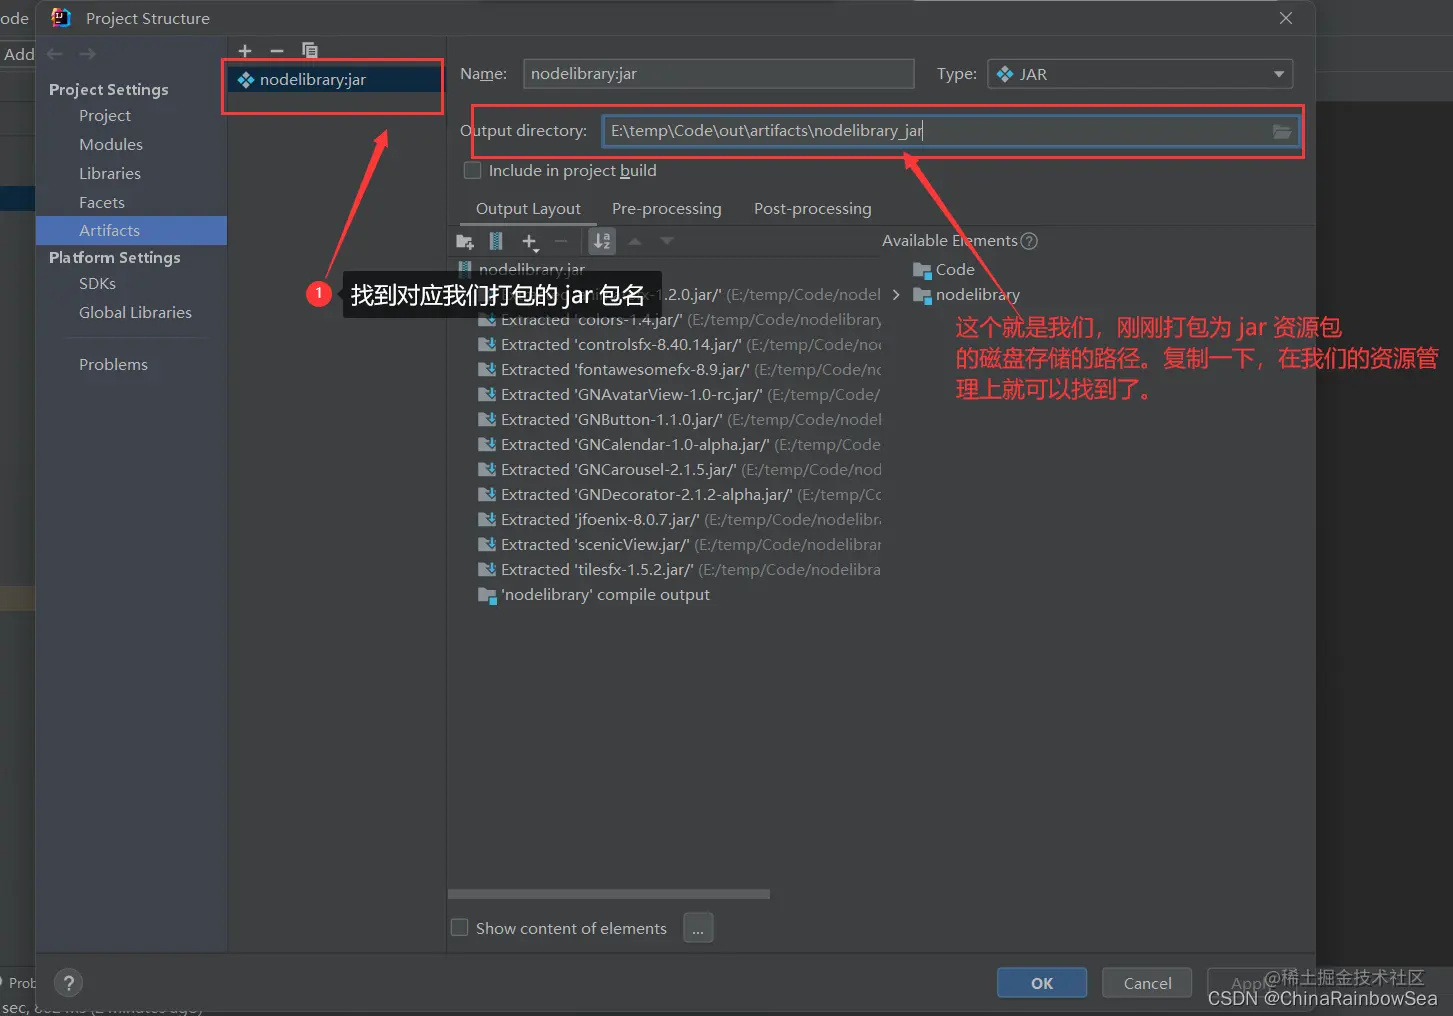Select Extracted 'scenicView.jar/' row
Viewport: 1453px width, 1016px height.
pos(680,545)
